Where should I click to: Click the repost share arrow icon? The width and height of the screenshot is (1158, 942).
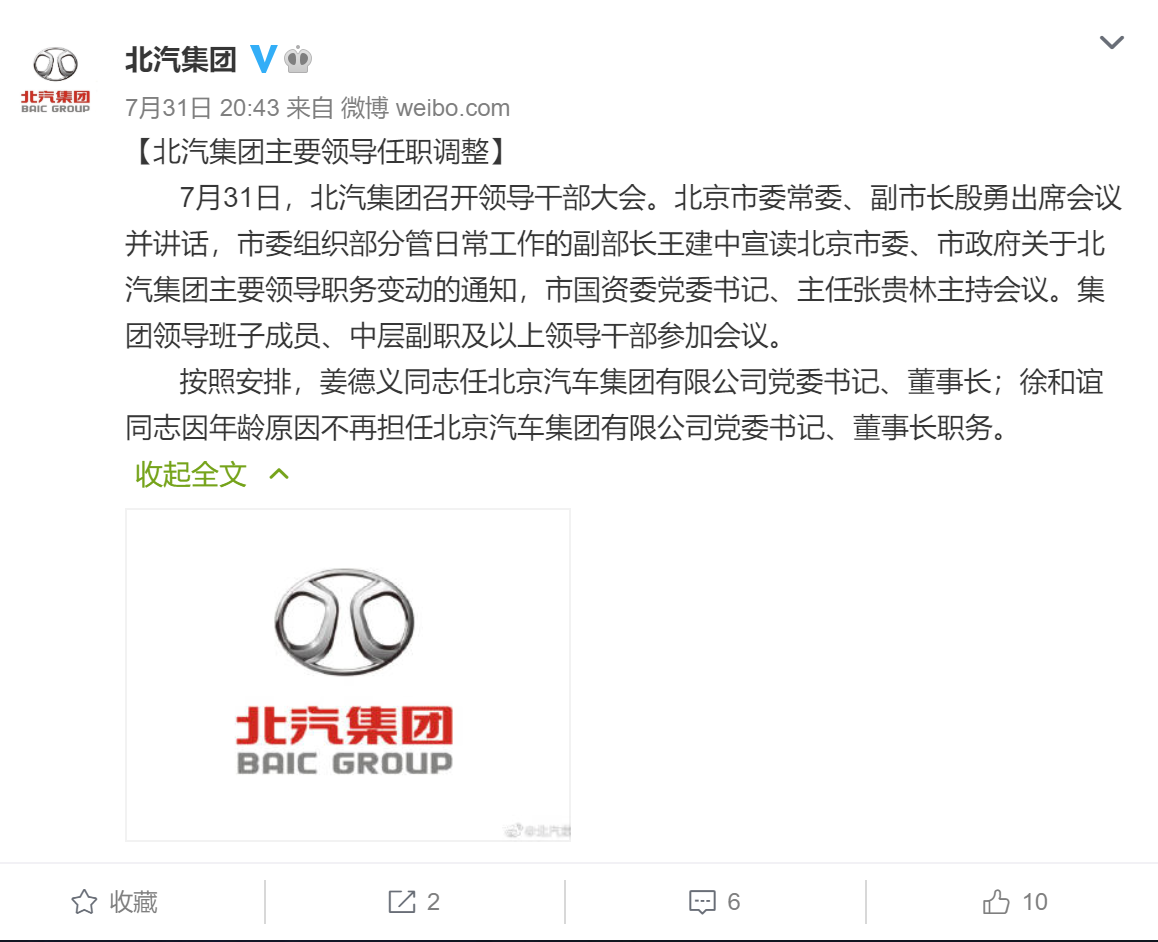[x=402, y=901]
